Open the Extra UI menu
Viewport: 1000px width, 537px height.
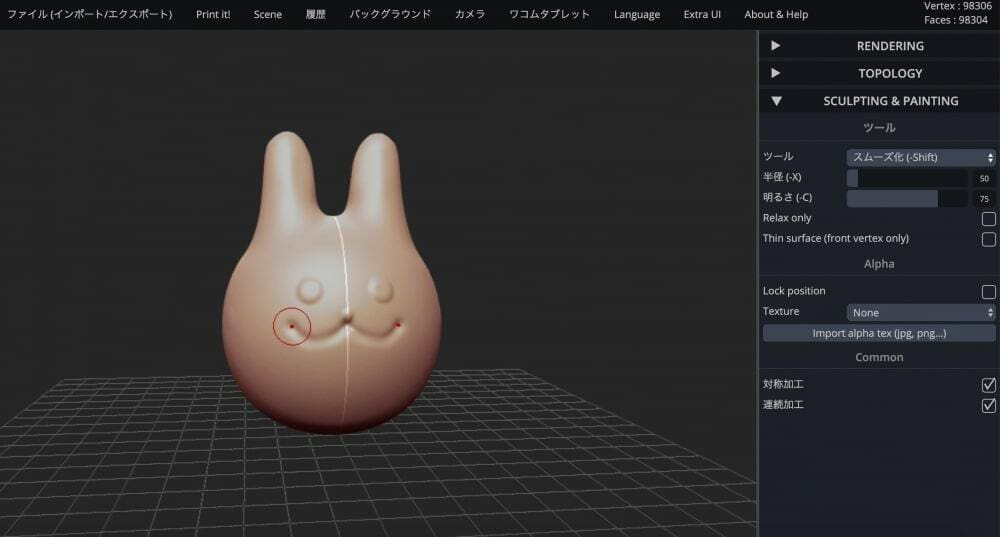(x=702, y=14)
